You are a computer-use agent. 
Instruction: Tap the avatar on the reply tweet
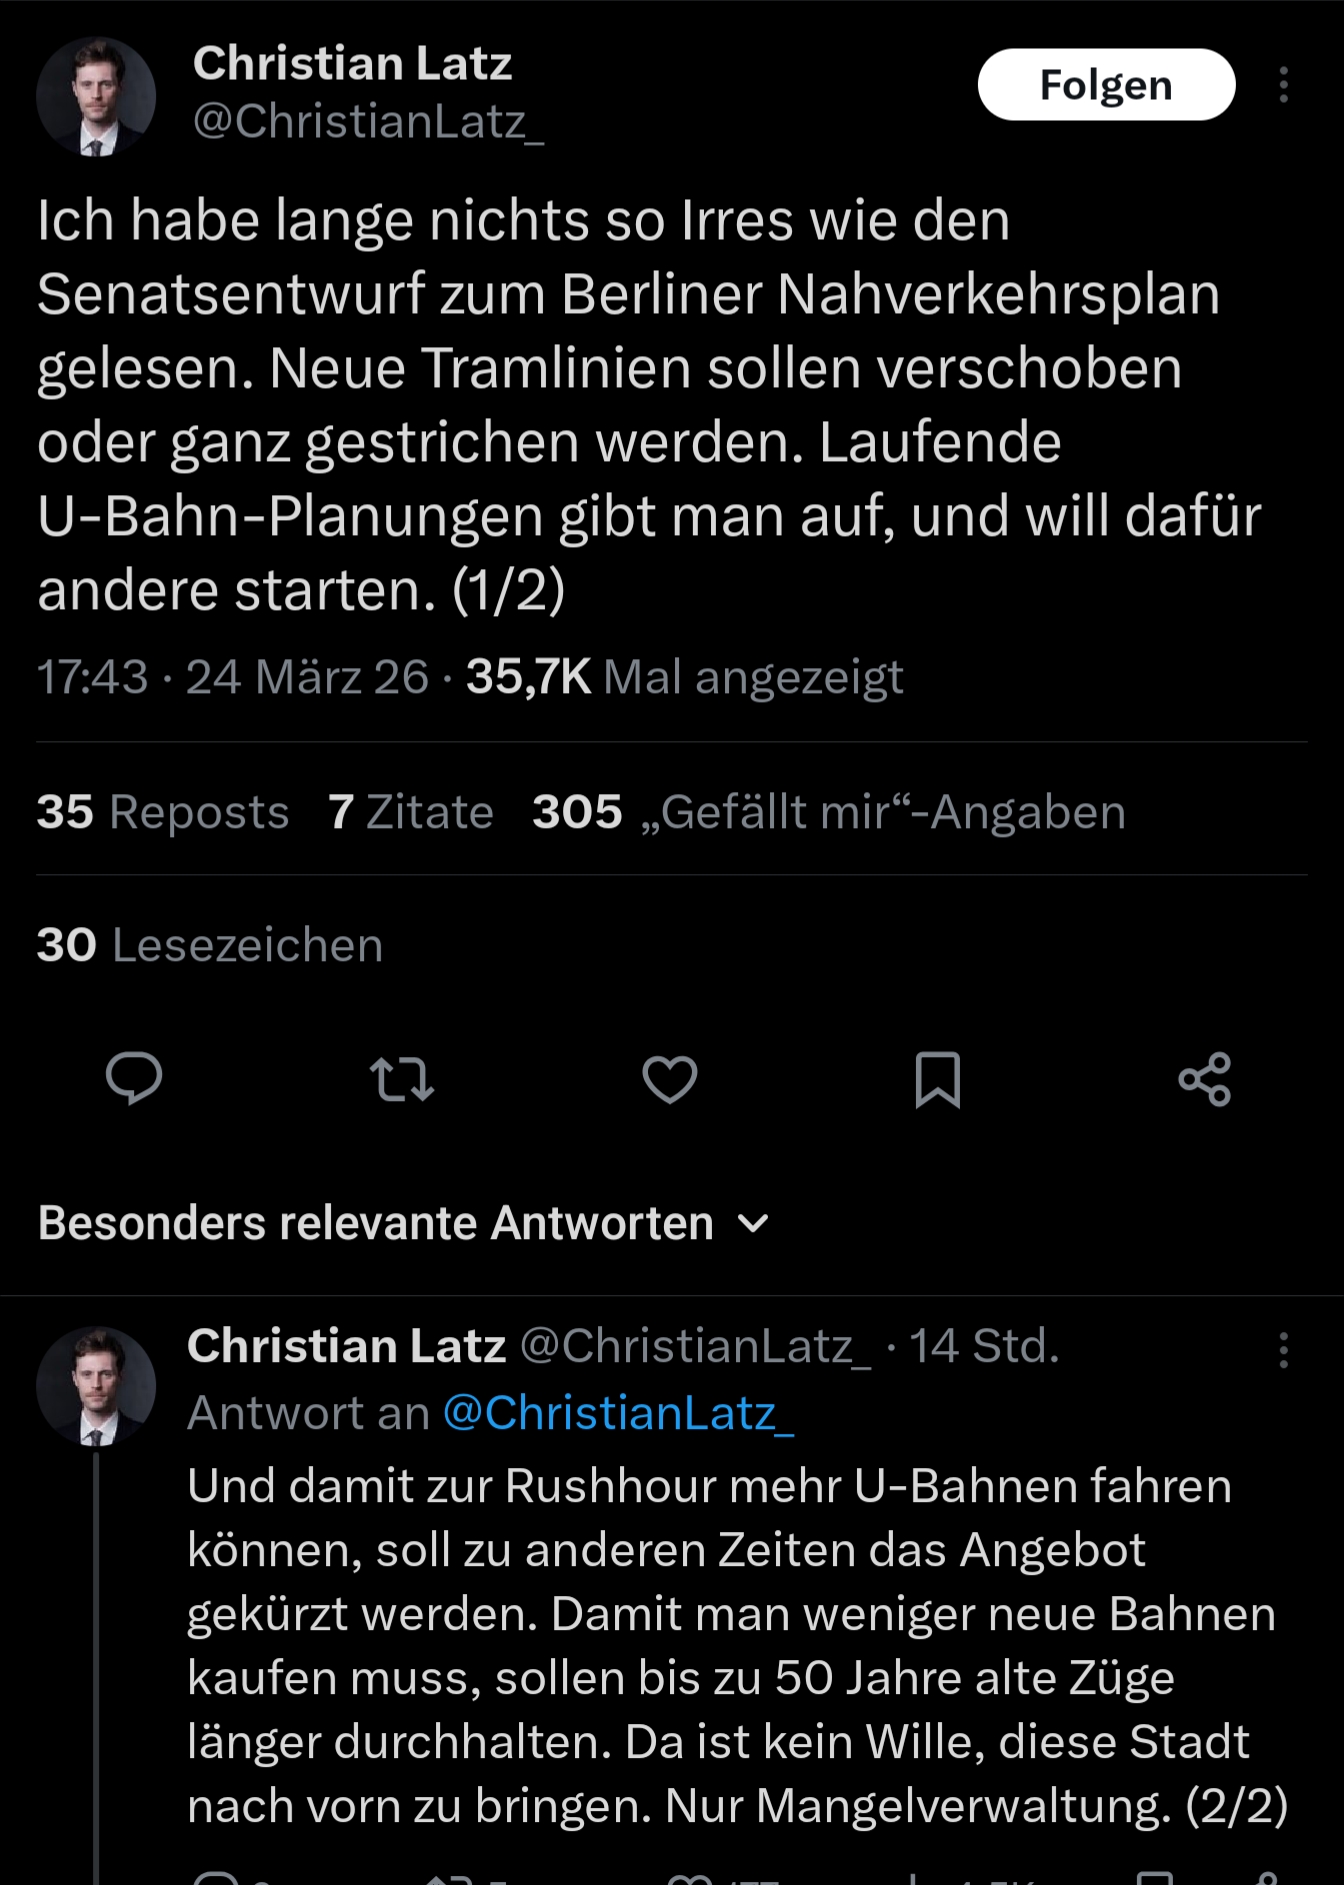point(96,1386)
